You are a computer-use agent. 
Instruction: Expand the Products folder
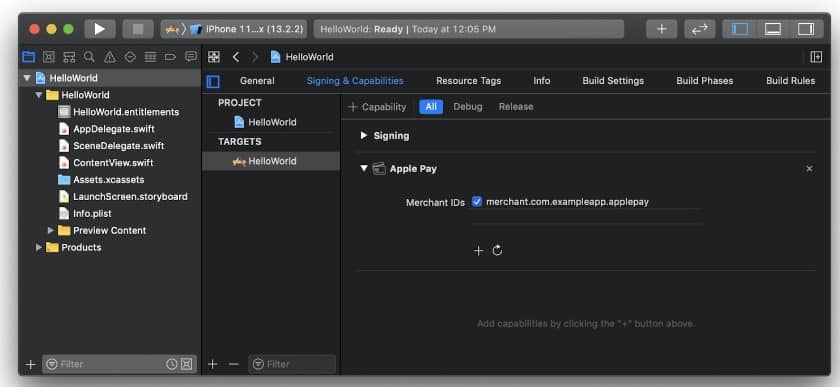[39, 247]
